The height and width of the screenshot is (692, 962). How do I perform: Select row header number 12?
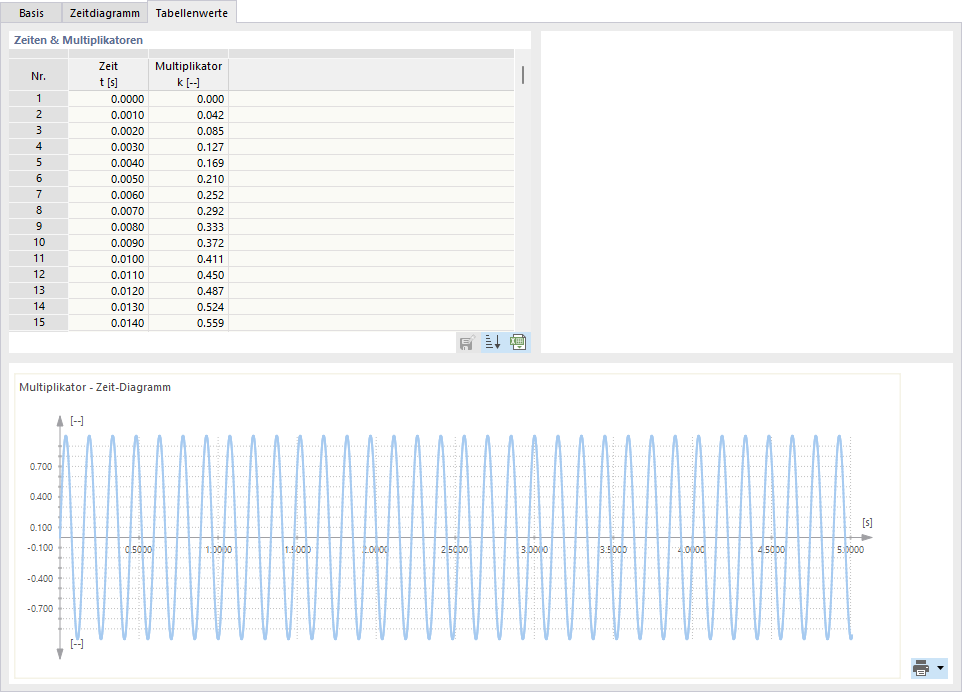point(39,274)
